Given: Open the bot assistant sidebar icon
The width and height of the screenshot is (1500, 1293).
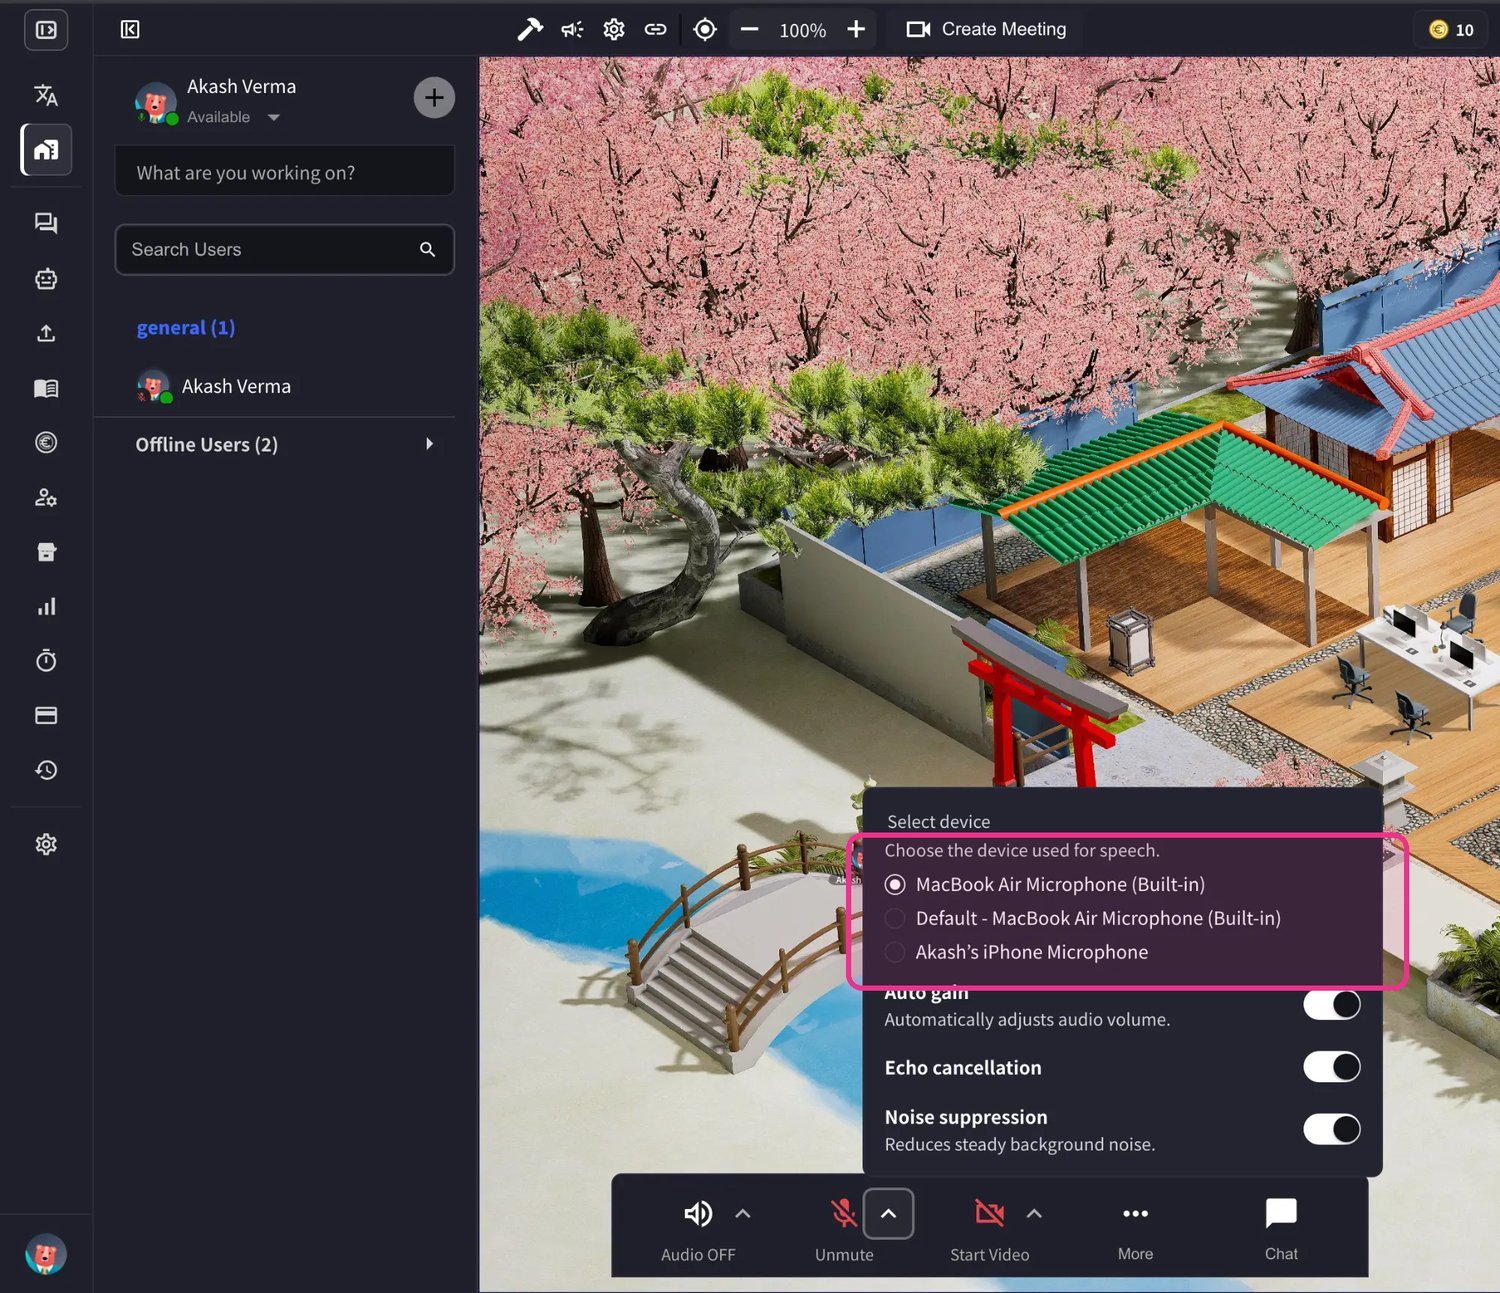Looking at the screenshot, I should pyautogui.click(x=46, y=279).
